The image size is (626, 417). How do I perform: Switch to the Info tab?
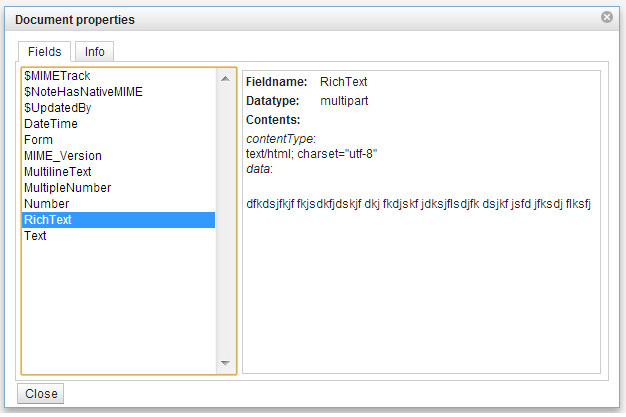point(95,52)
